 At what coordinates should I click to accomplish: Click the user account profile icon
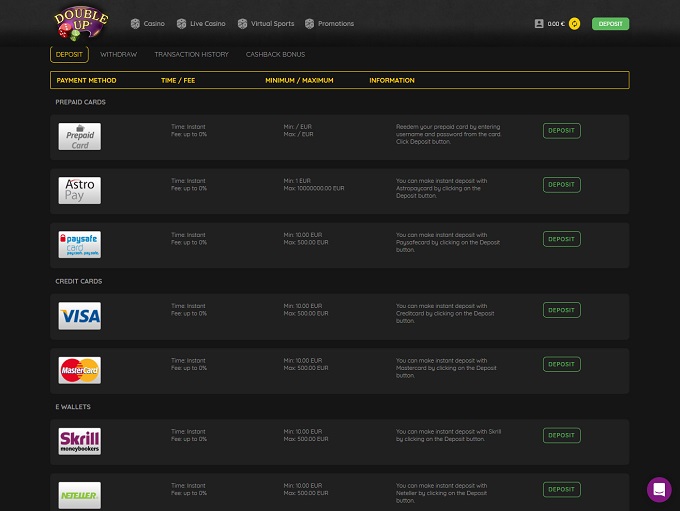[x=539, y=23]
